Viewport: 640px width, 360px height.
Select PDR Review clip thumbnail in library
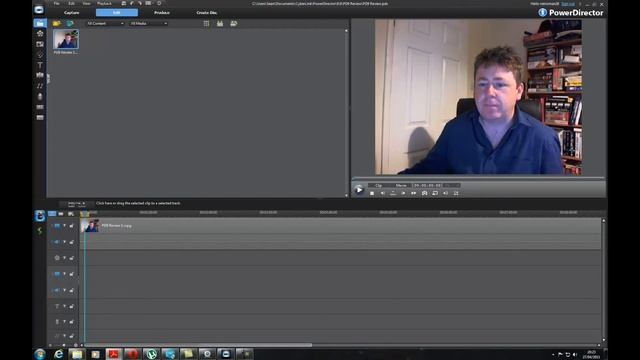click(66, 40)
